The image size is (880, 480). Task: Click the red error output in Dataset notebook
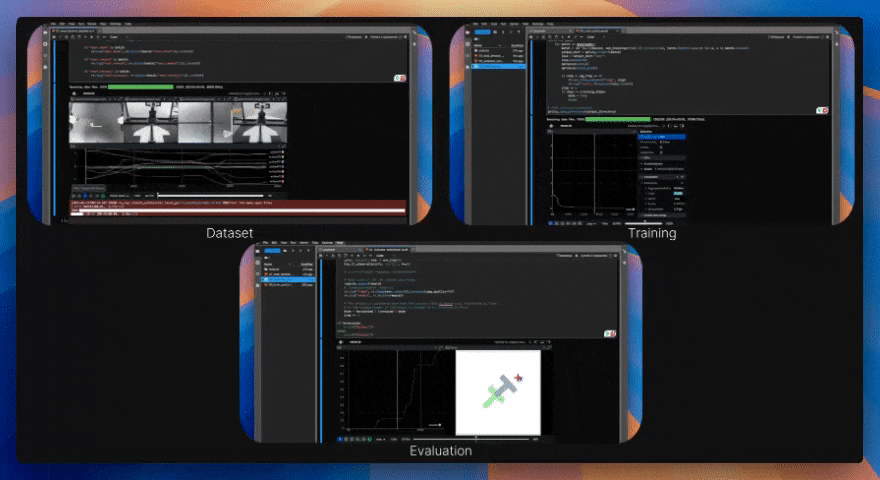click(x=237, y=208)
